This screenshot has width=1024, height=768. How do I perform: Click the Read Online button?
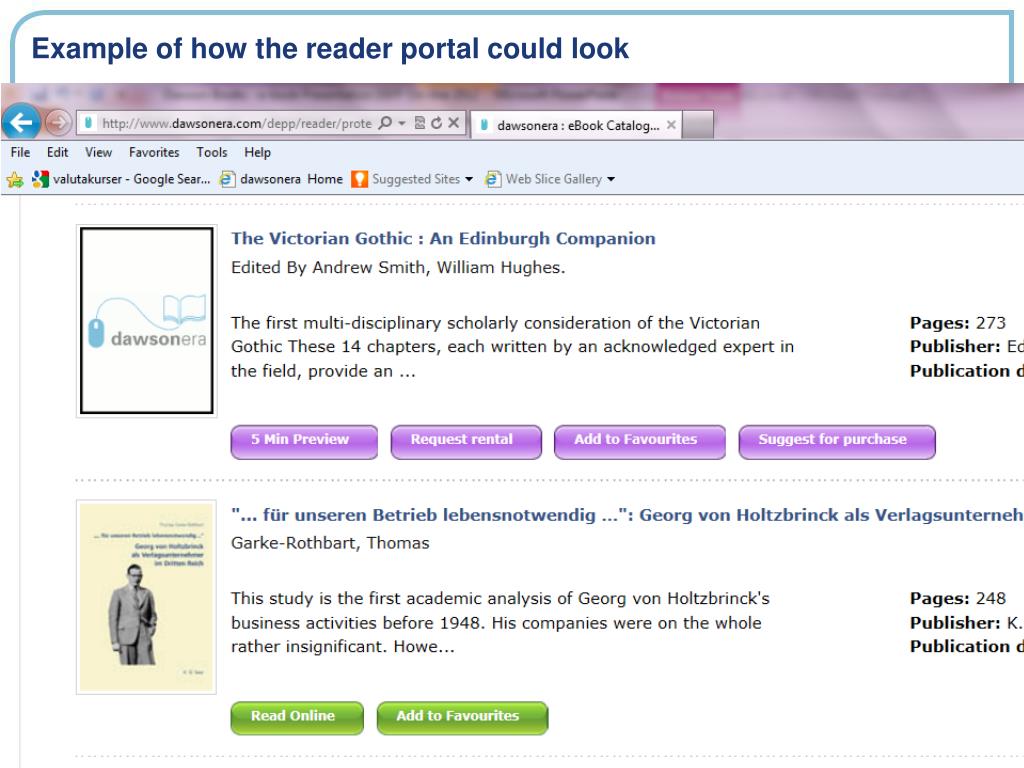click(297, 718)
